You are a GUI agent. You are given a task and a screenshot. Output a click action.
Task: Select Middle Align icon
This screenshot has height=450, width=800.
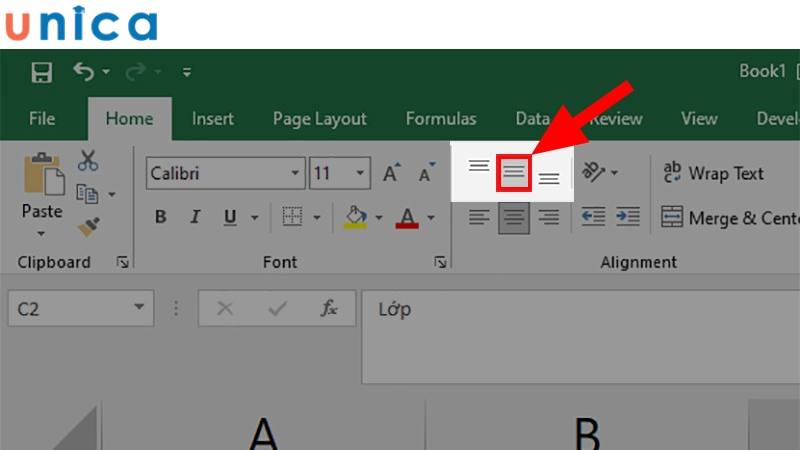point(514,173)
